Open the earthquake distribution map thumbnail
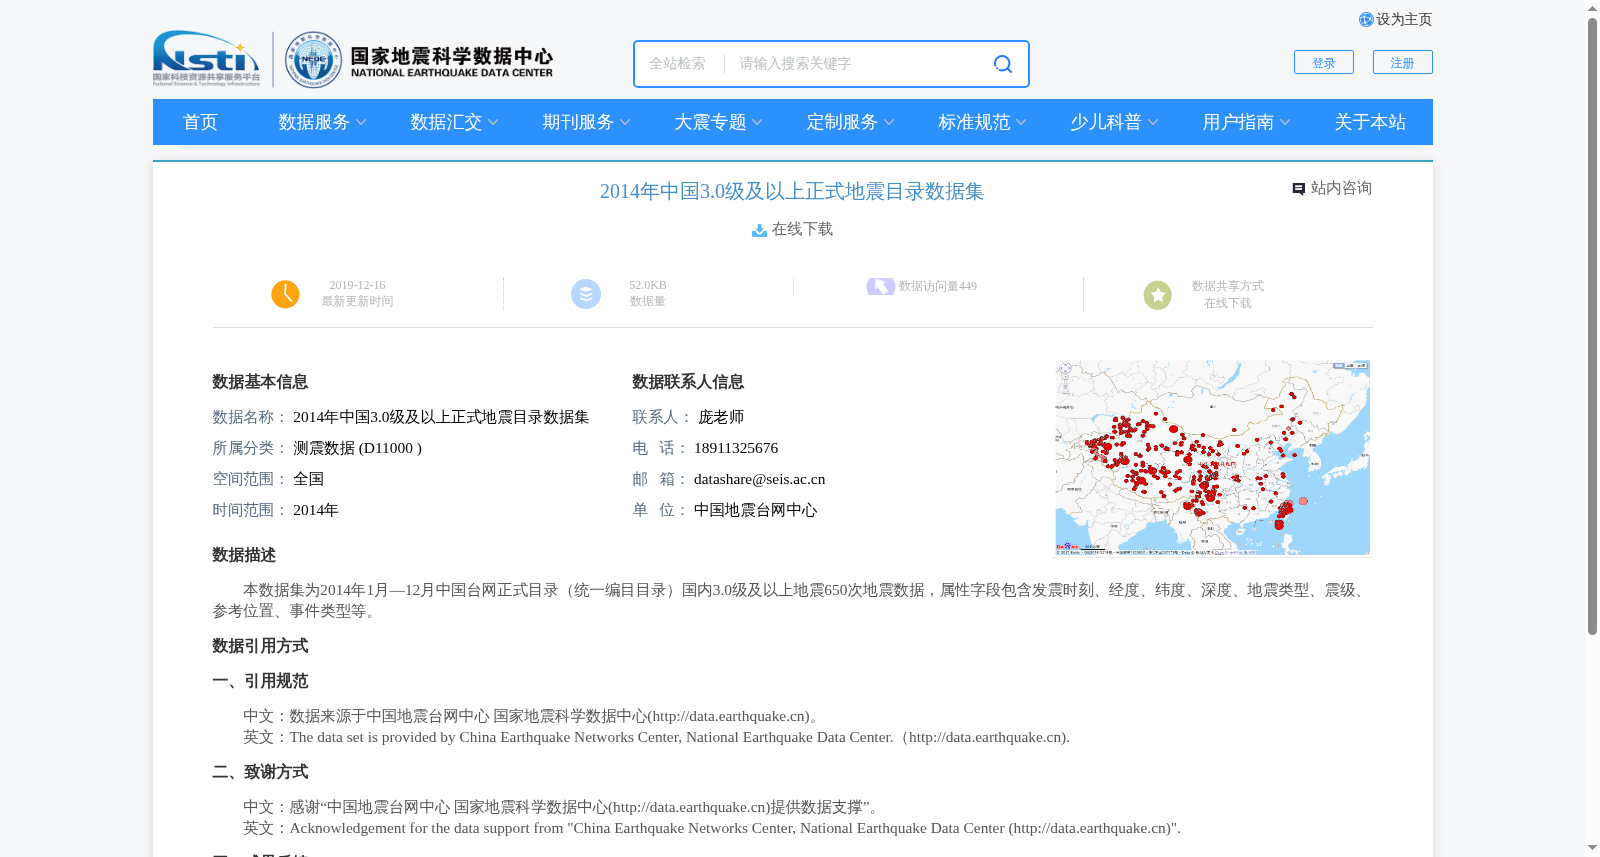This screenshot has height=857, width=1600. coord(1212,457)
